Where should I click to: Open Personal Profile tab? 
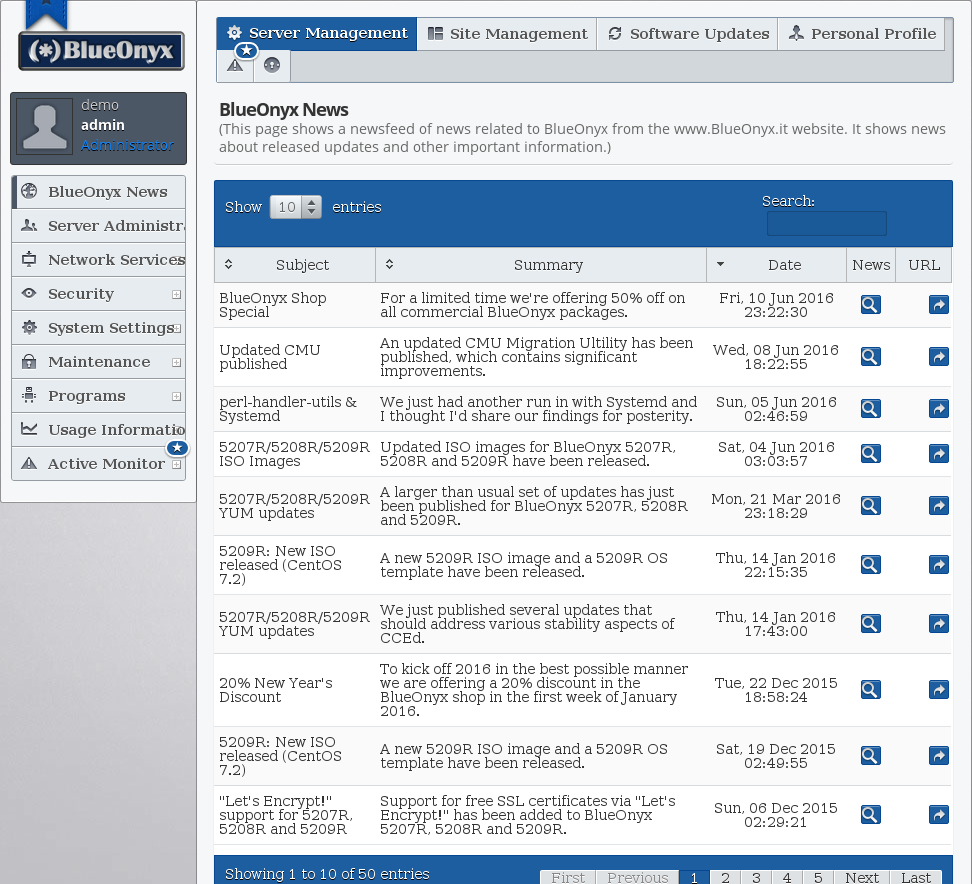(862, 33)
